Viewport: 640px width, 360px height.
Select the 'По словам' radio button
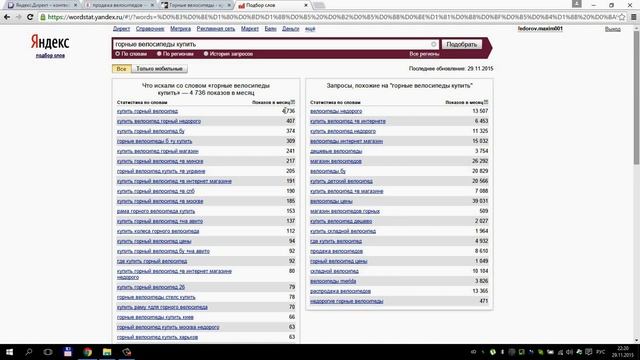[118, 54]
